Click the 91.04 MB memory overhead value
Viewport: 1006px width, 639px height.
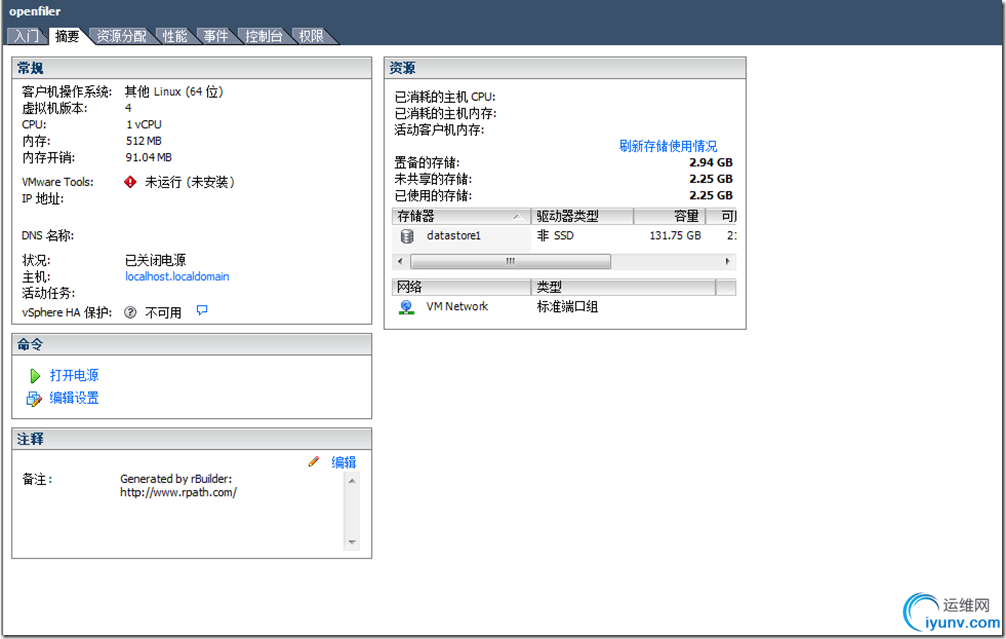click(x=148, y=157)
